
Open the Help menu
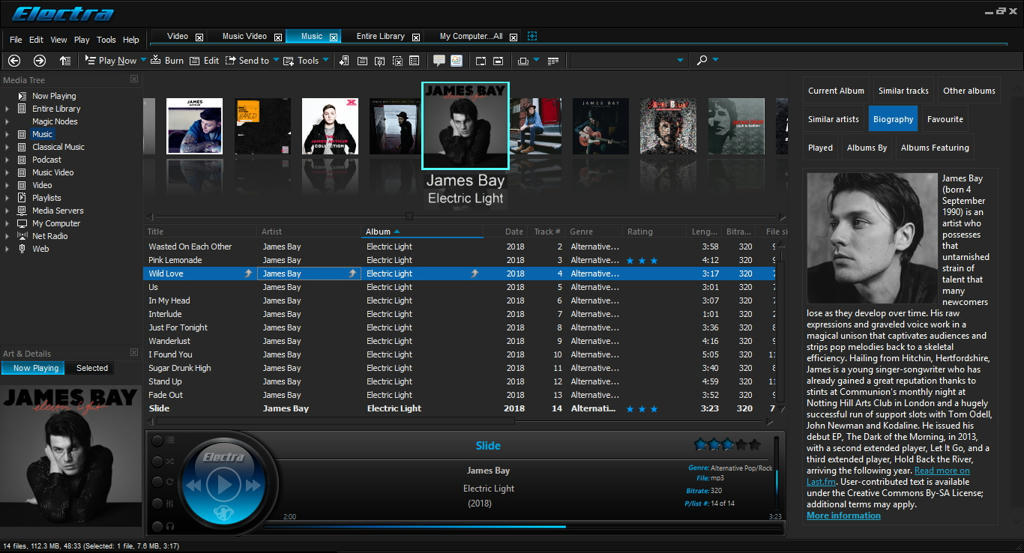[131, 40]
